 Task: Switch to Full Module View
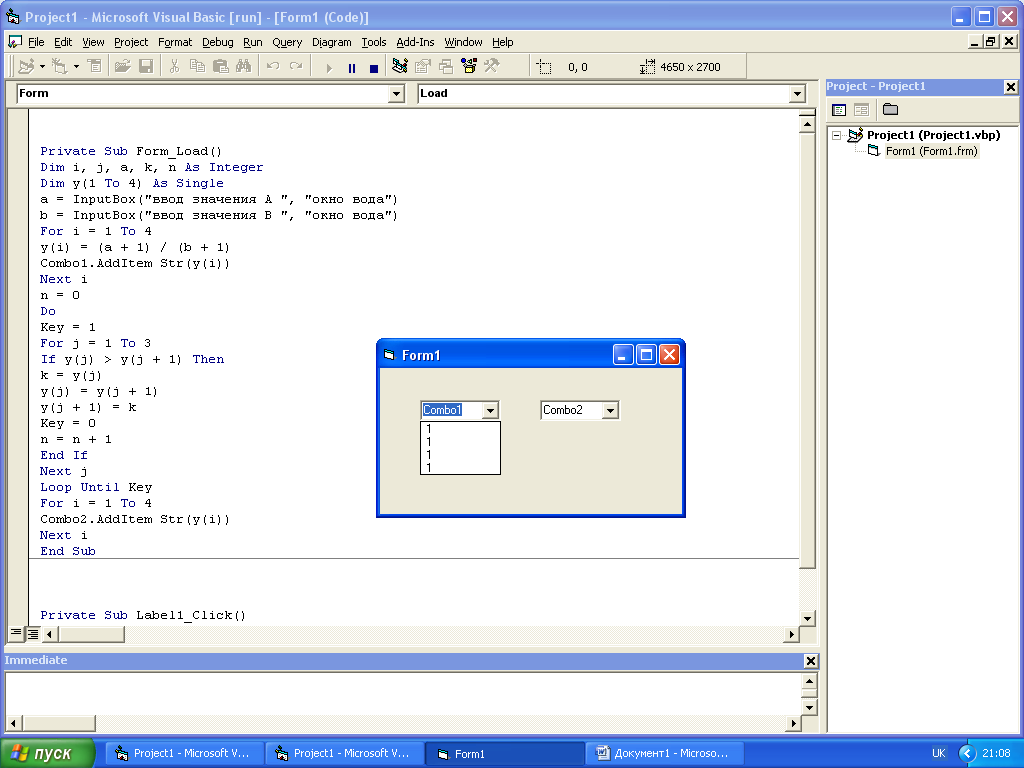click(x=32, y=633)
